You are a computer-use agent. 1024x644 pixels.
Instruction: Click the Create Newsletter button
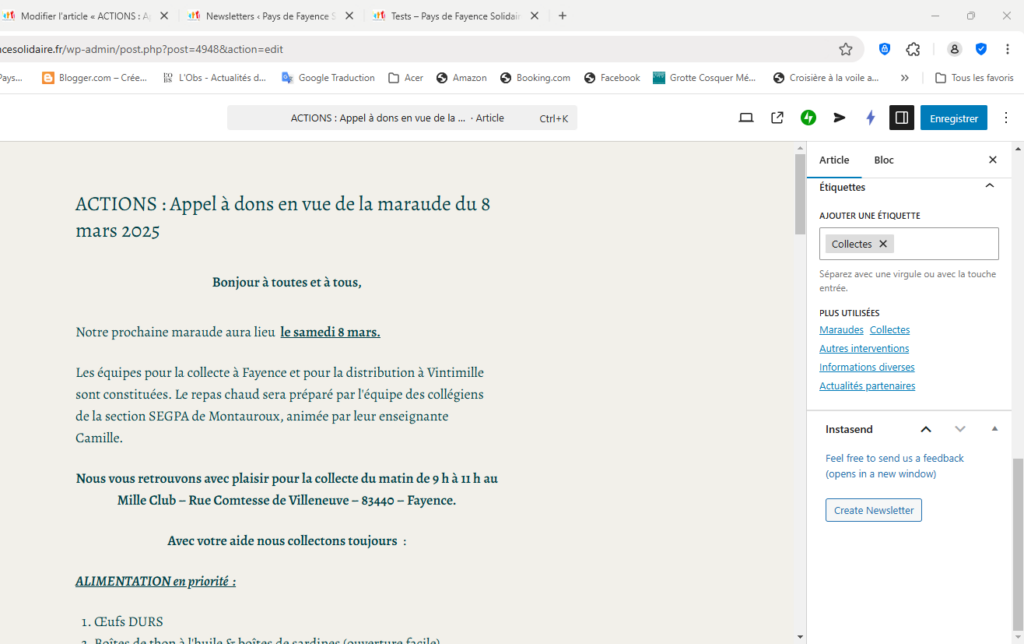click(x=874, y=510)
